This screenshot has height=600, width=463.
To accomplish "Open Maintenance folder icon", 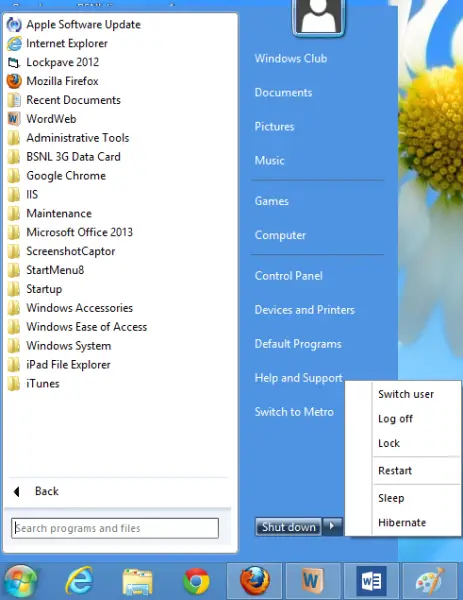I will pyautogui.click(x=14, y=213).
